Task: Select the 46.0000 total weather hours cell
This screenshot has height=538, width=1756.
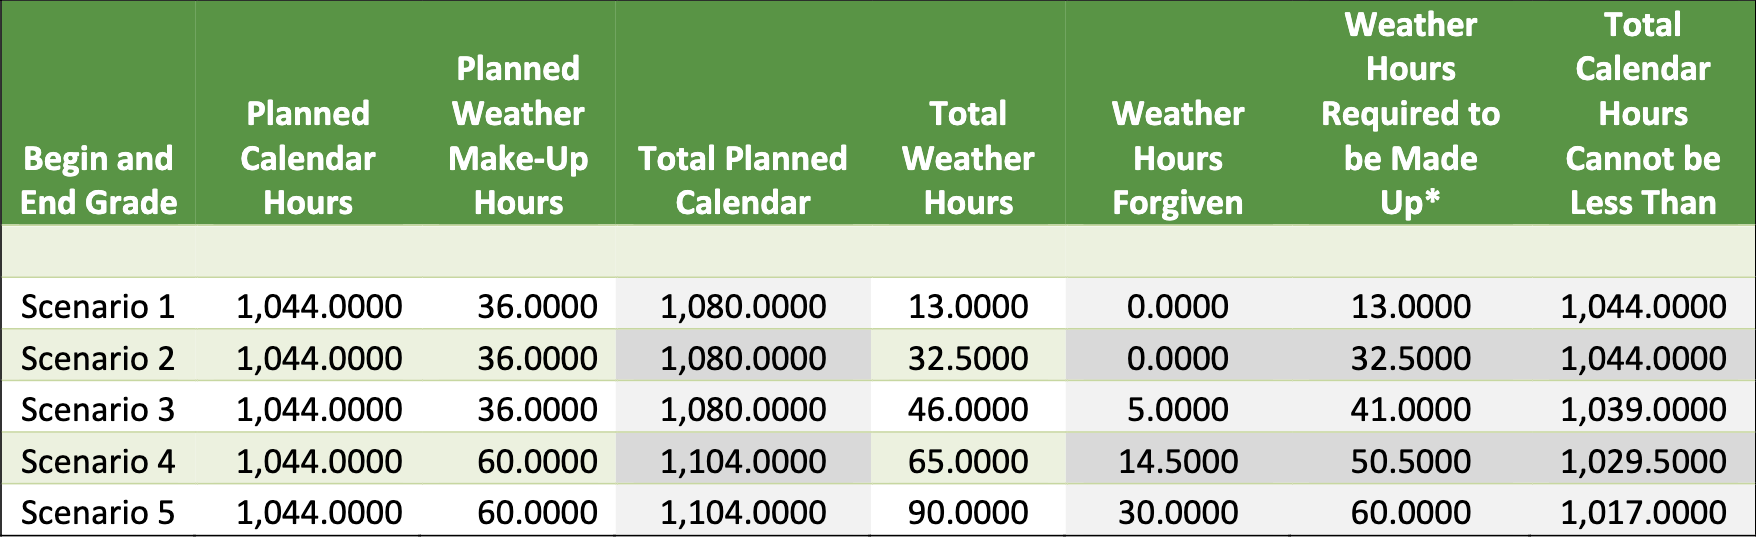Action: [x=968, y=409]
